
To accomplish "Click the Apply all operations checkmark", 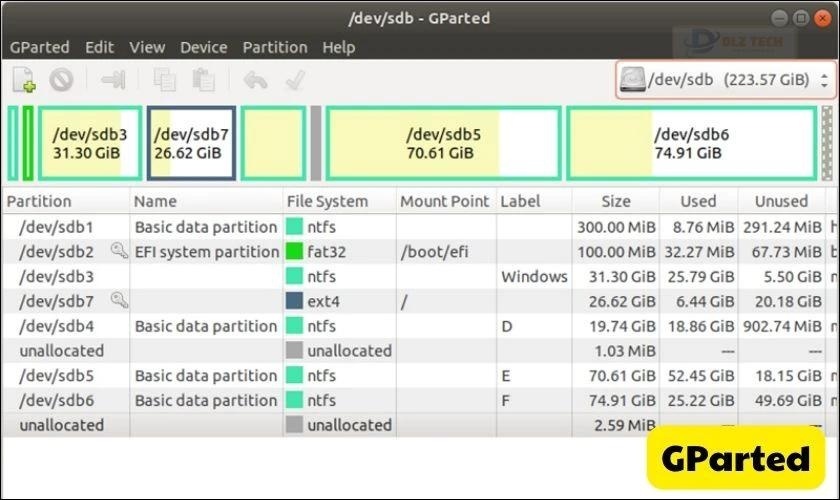I will click(x=296, y=80).
